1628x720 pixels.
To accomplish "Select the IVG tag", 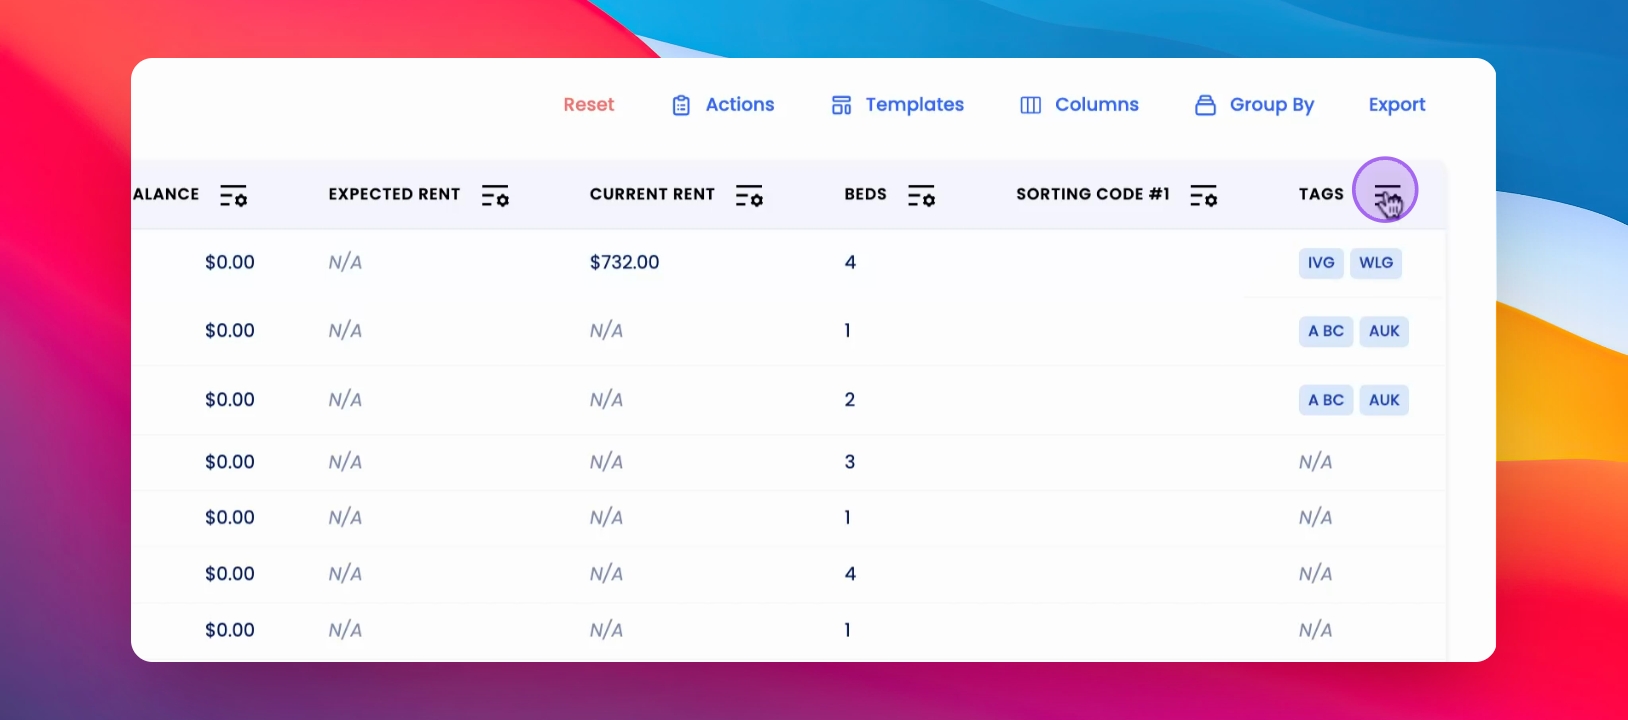I will click(x=1321, y=263).
